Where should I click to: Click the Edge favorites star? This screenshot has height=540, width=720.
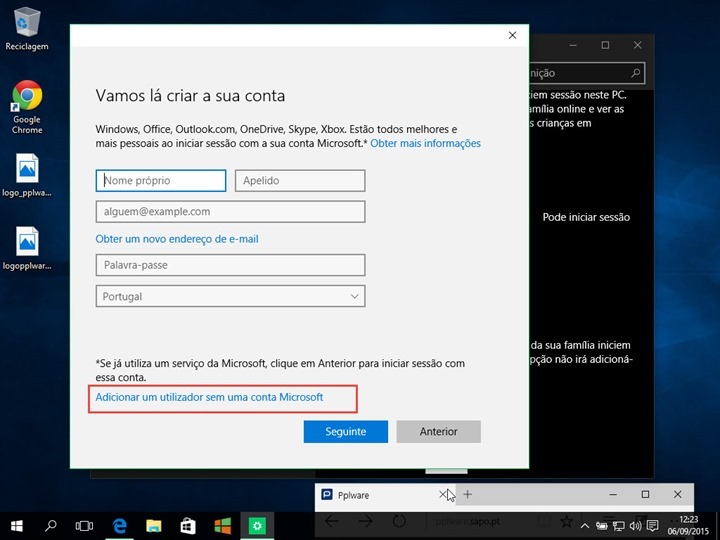[567, 521]
